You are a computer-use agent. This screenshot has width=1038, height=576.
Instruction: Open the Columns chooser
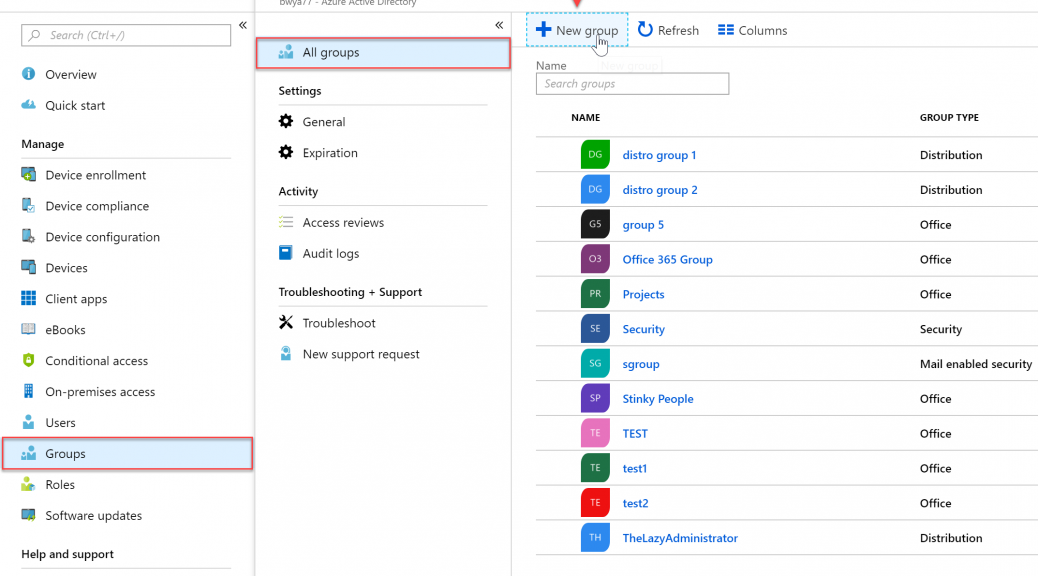(753, 30)
